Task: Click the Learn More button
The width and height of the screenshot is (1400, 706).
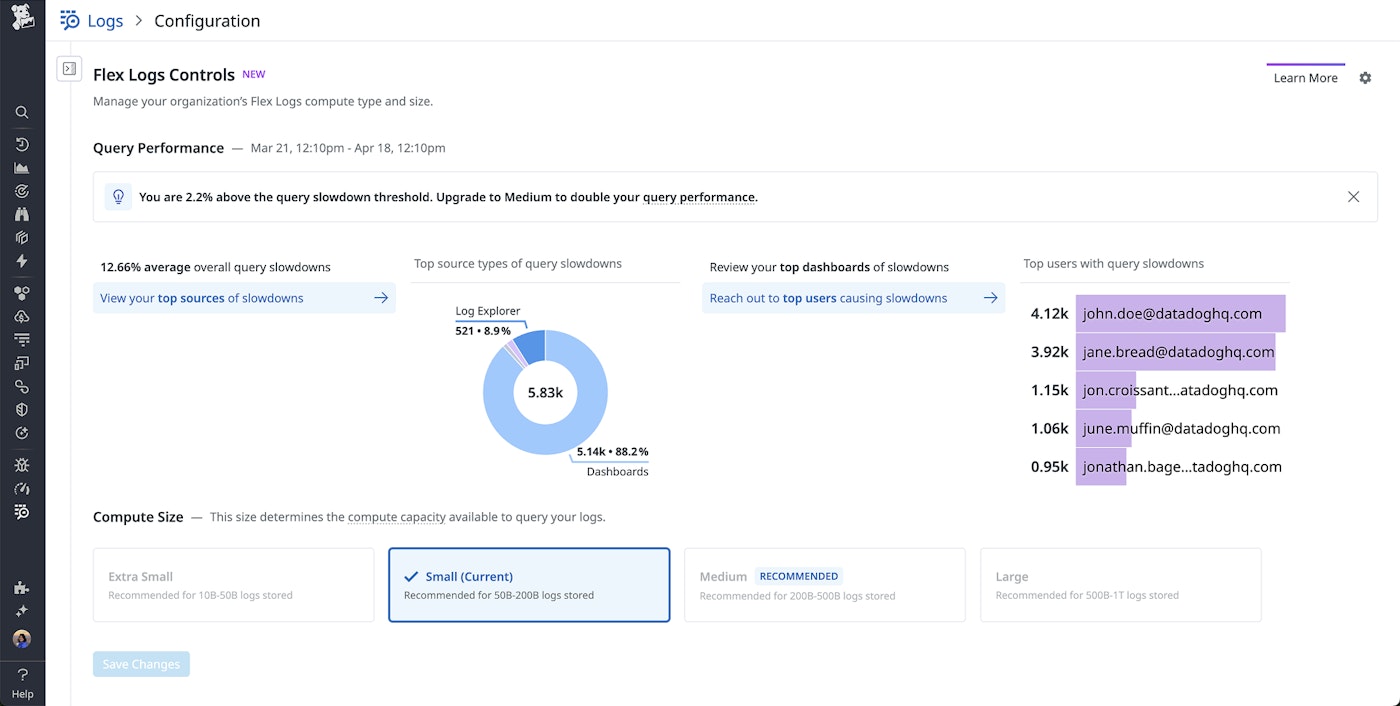Action: (1305, 78)
